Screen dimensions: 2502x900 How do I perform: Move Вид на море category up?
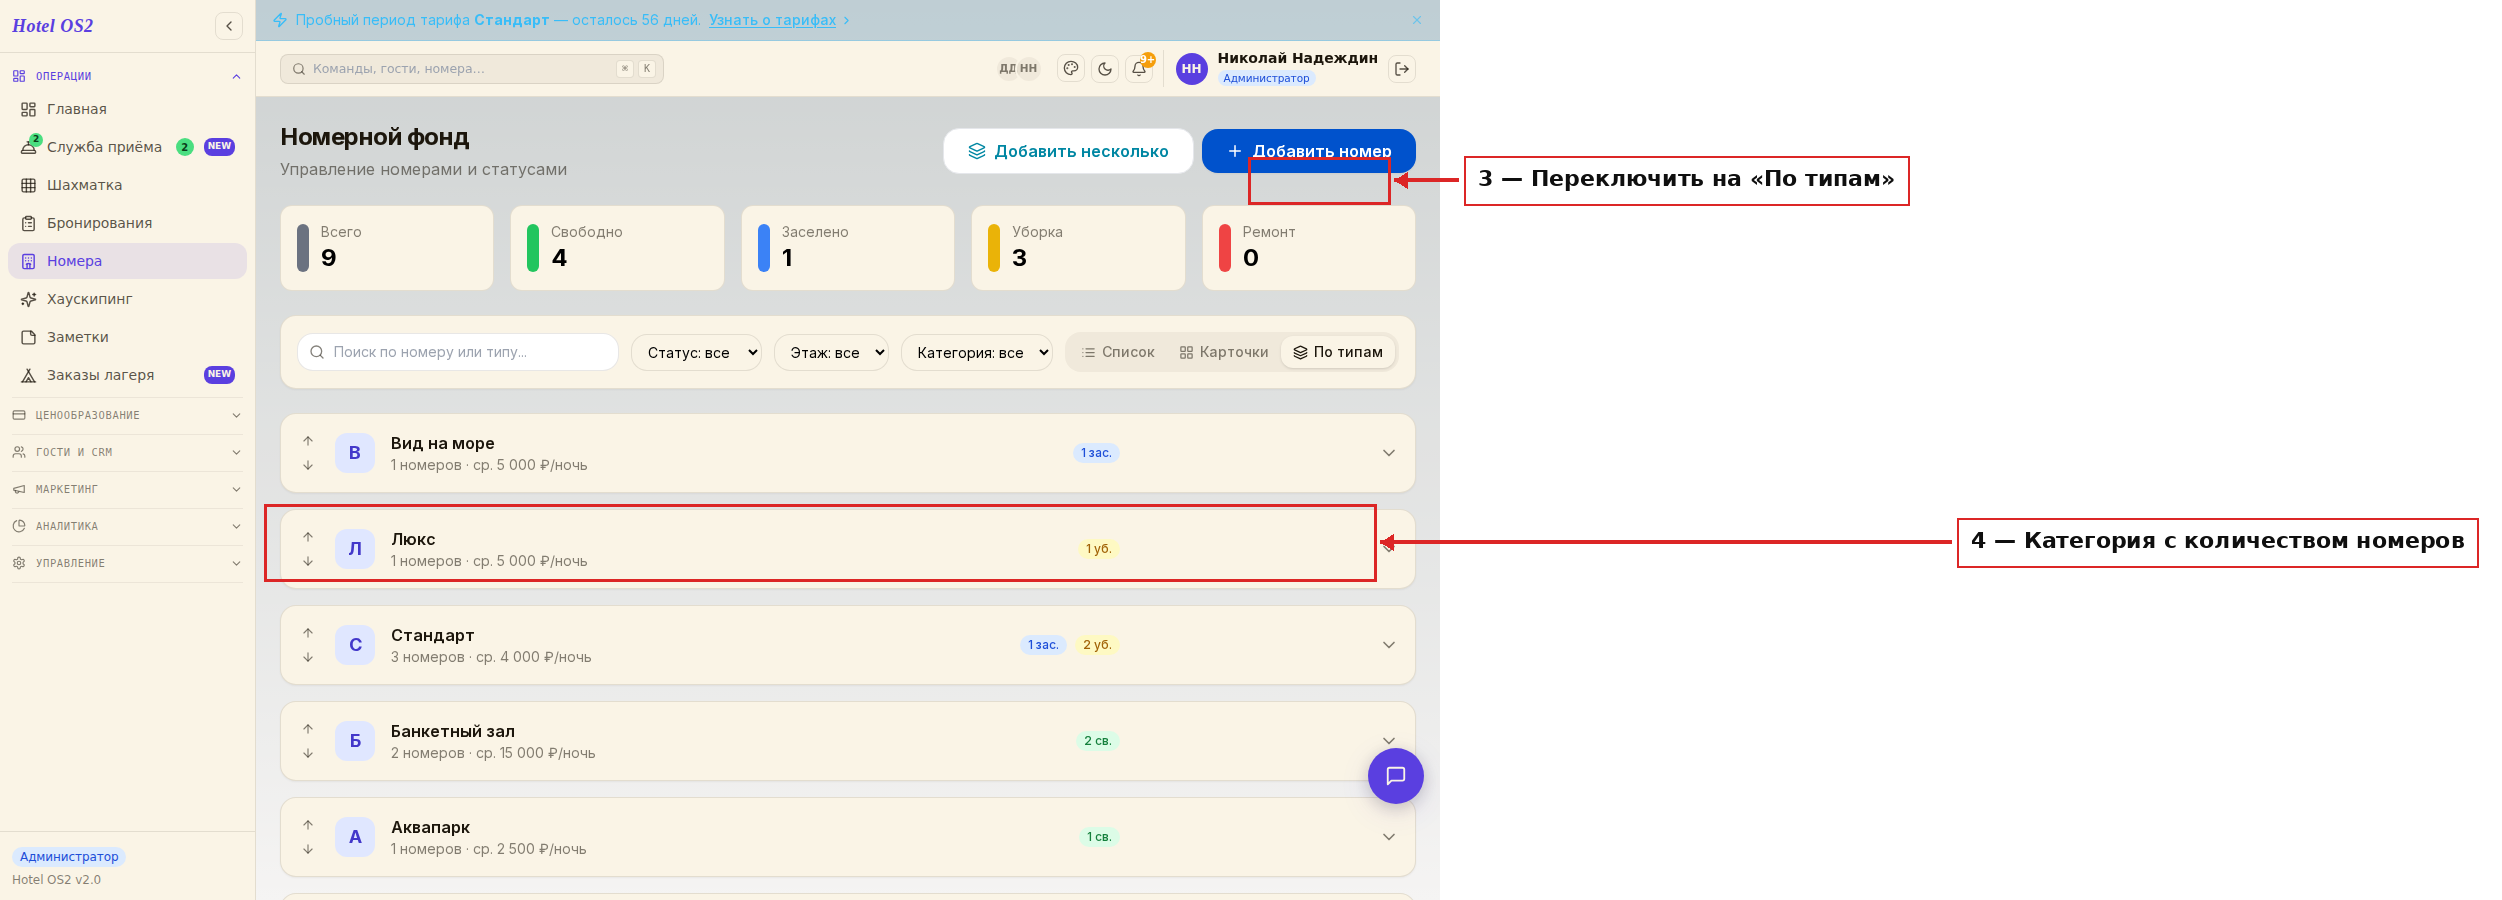pyautogui.click(x=308, y=441)
